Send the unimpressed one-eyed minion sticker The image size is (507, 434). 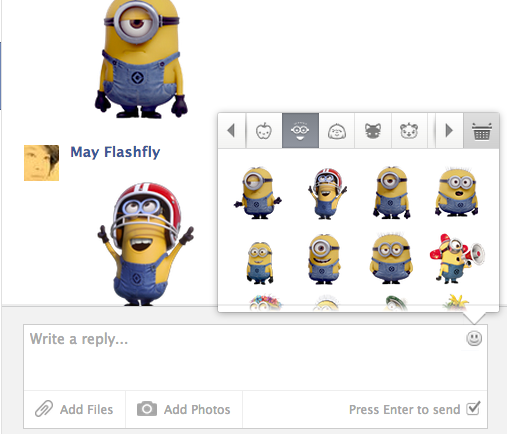[x=391, y=193]
